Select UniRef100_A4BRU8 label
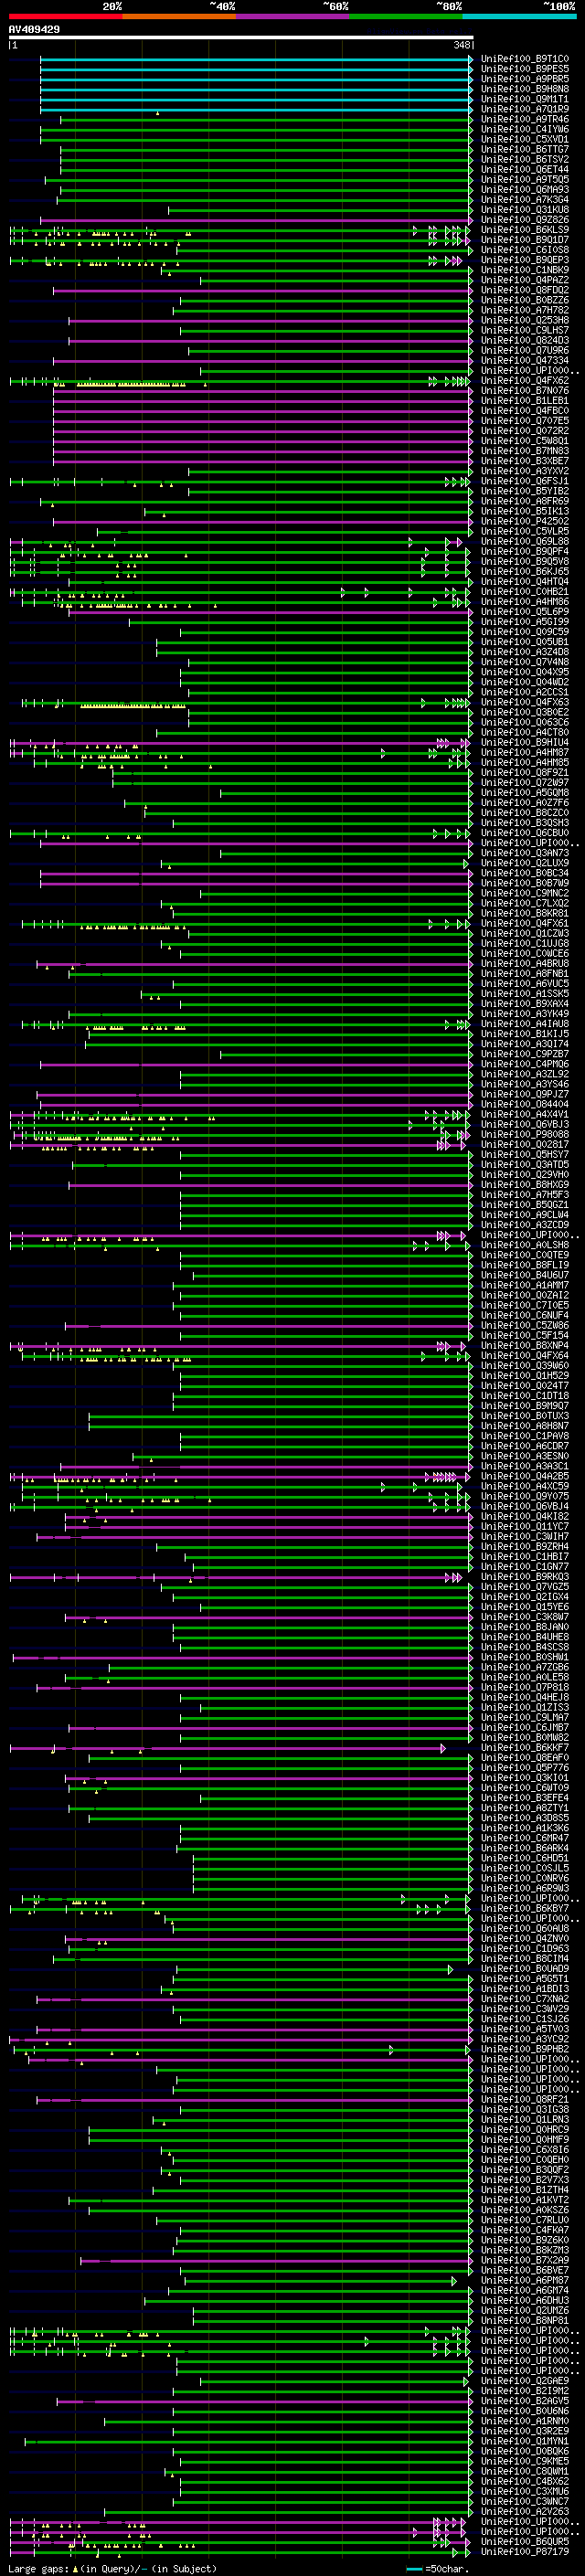The width and height of the screenshot is (585, 2576). point(525,963)
